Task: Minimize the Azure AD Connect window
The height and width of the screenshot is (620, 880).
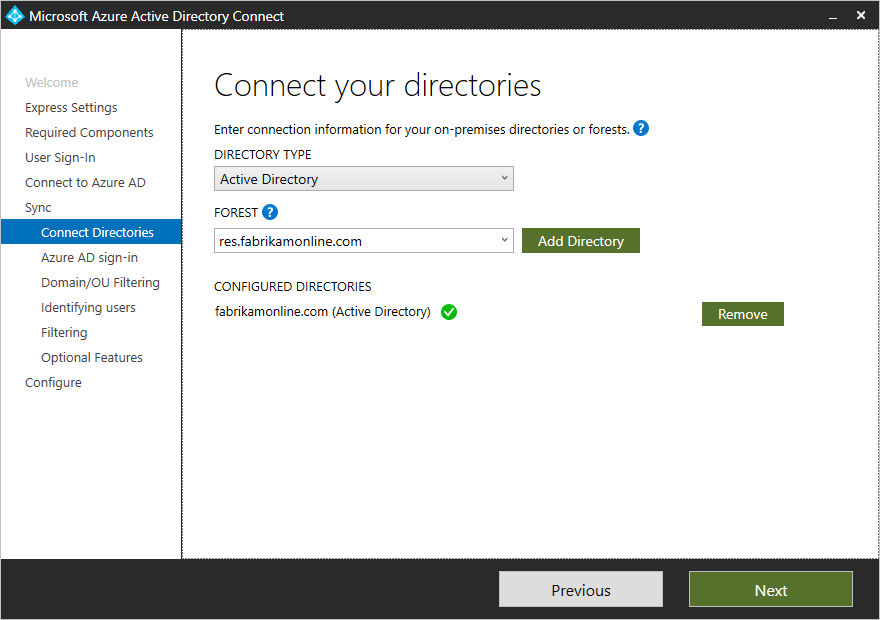Action: click(832, 16)
